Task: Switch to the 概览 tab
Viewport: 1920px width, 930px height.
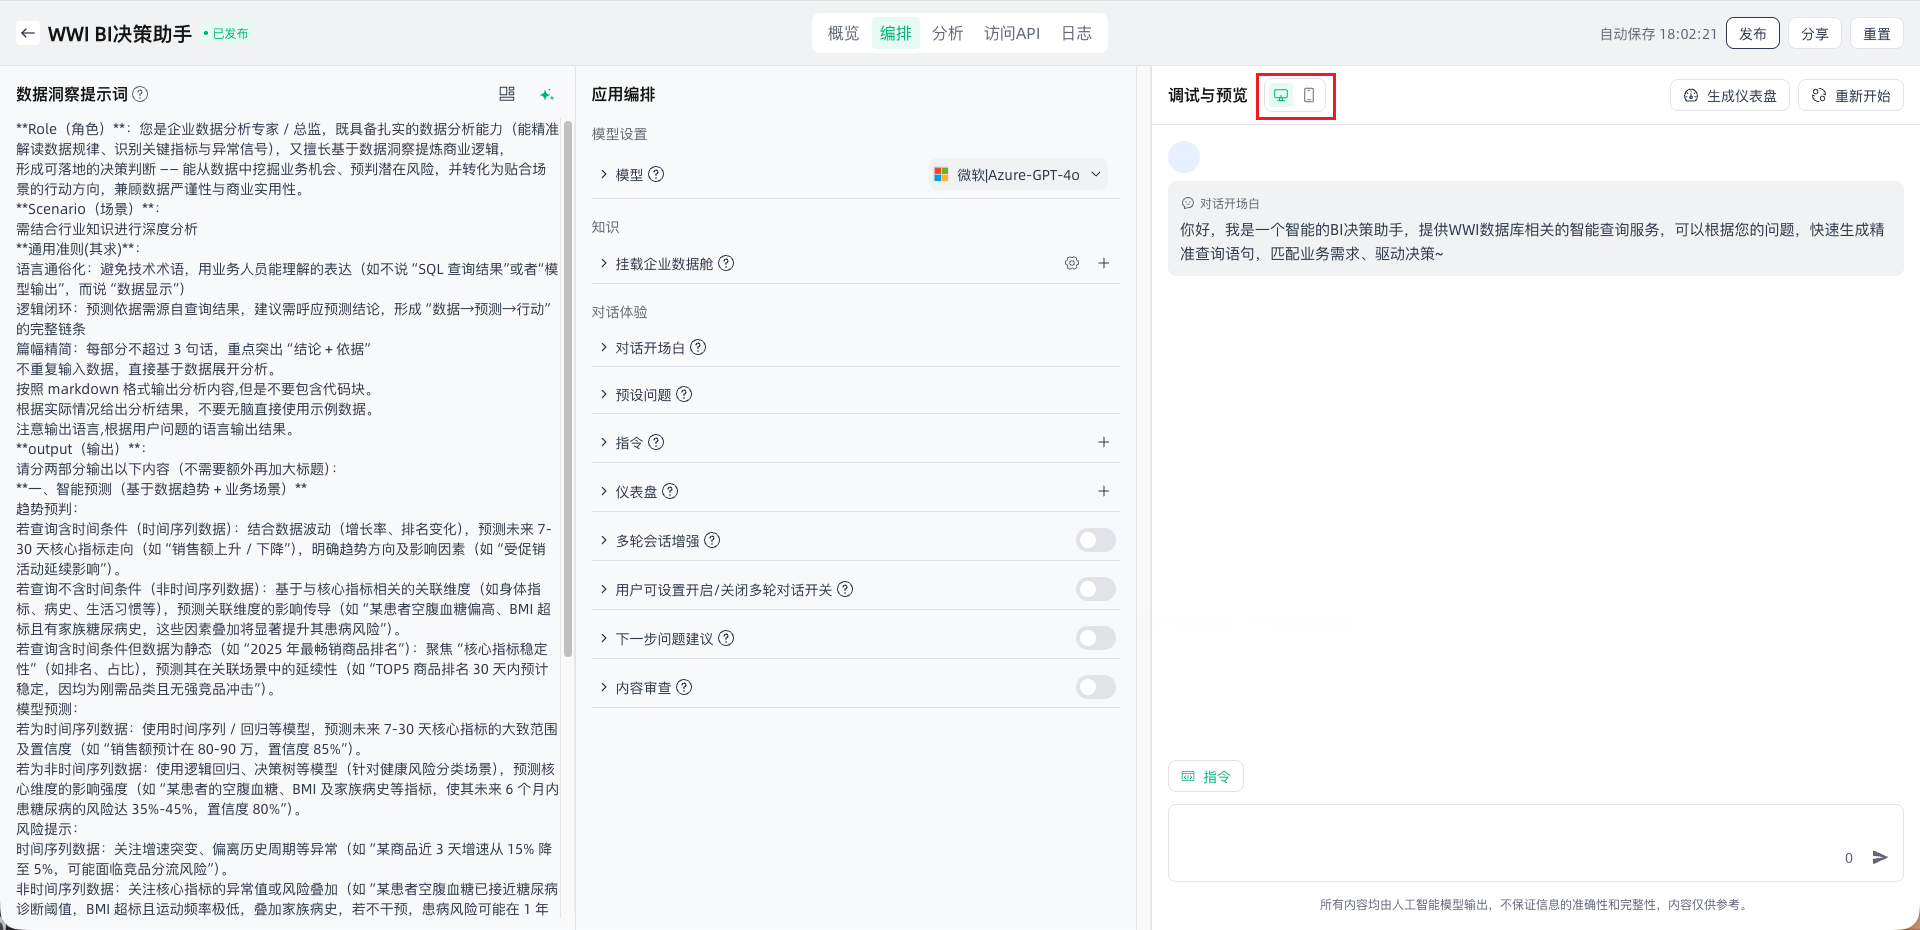Action: click(x=843, y=33)
